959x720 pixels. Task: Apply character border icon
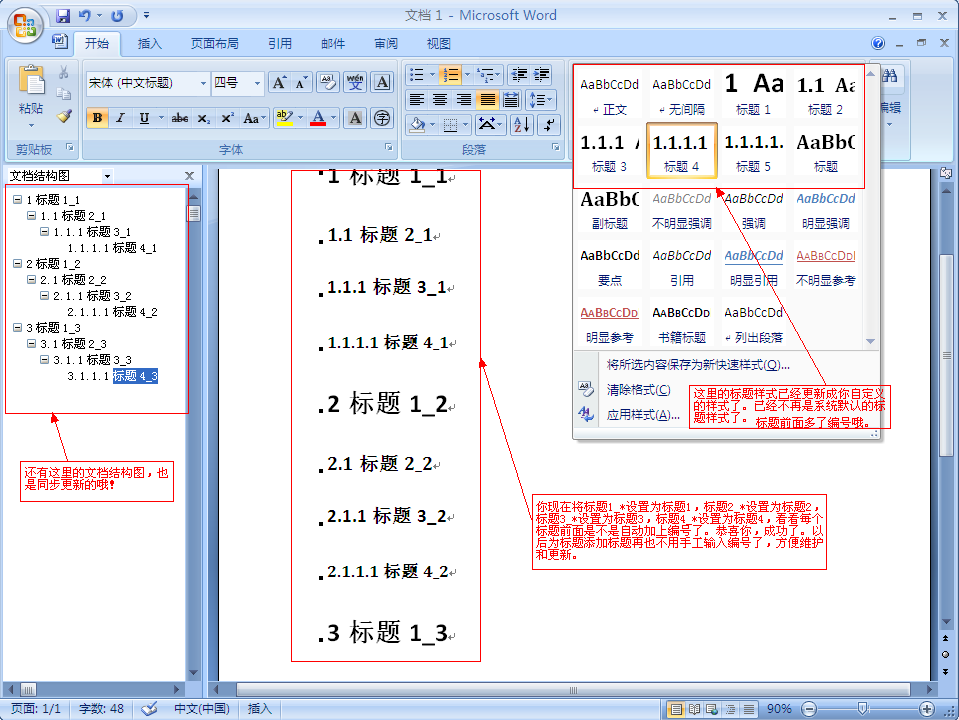[382, 83]
